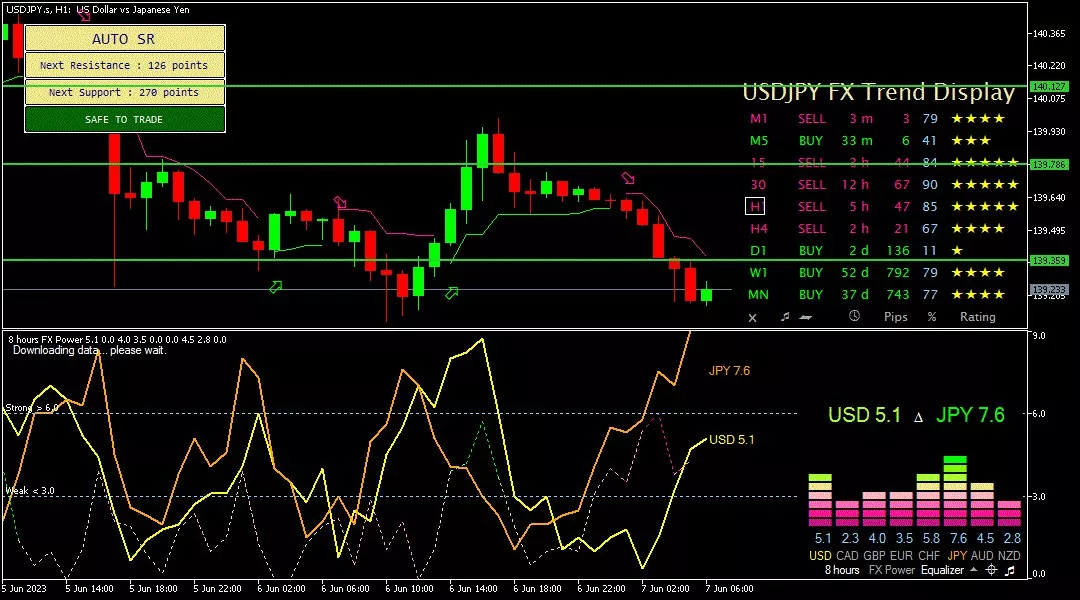
Task: Click the H1 row SELL signal
Action: [811, 207]
